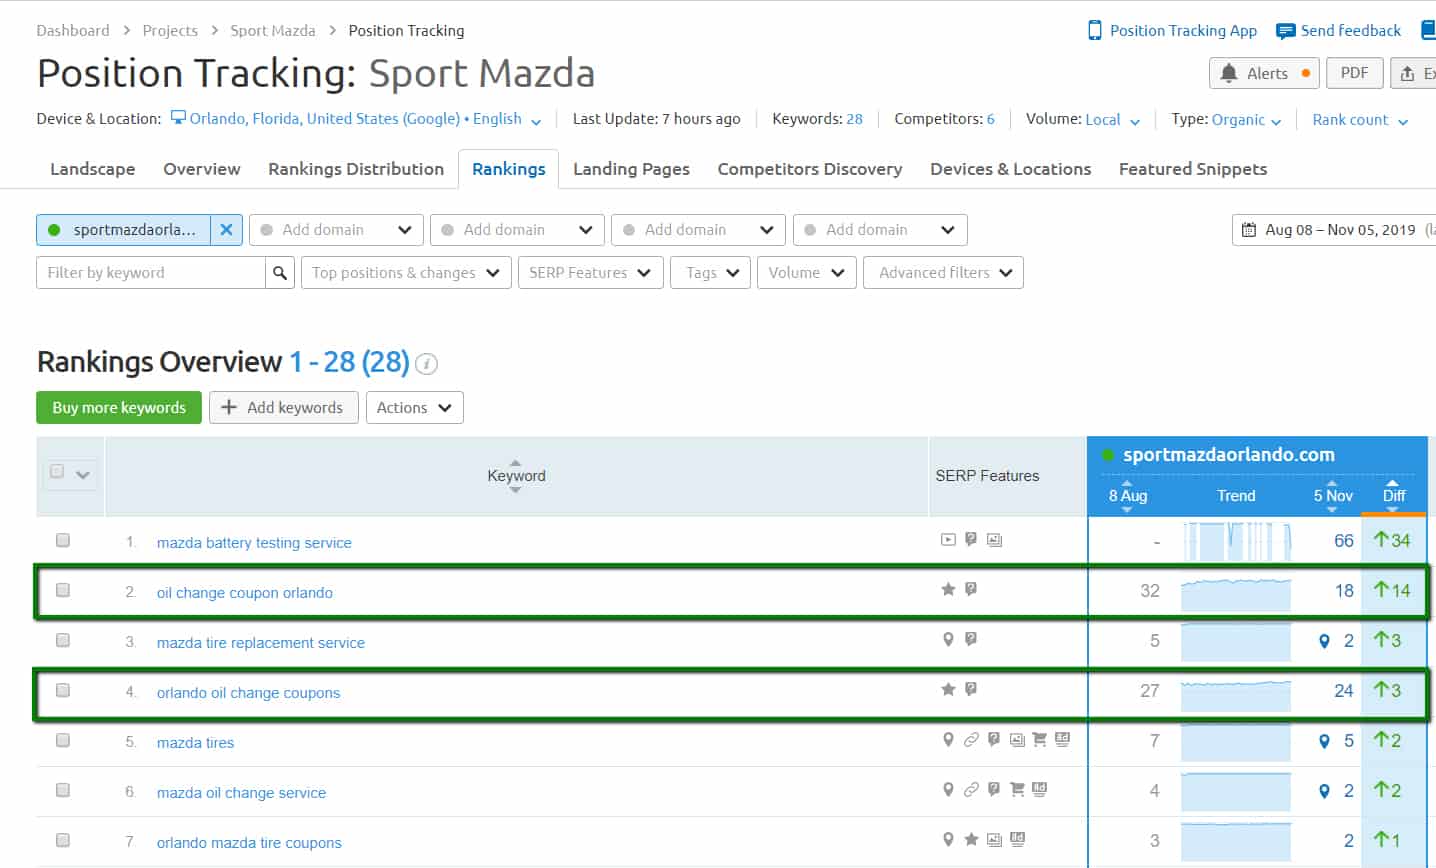Screen dimensions: 1436x868
Task: Open the SERP Features filter dropdown
Action: [590, 273]
